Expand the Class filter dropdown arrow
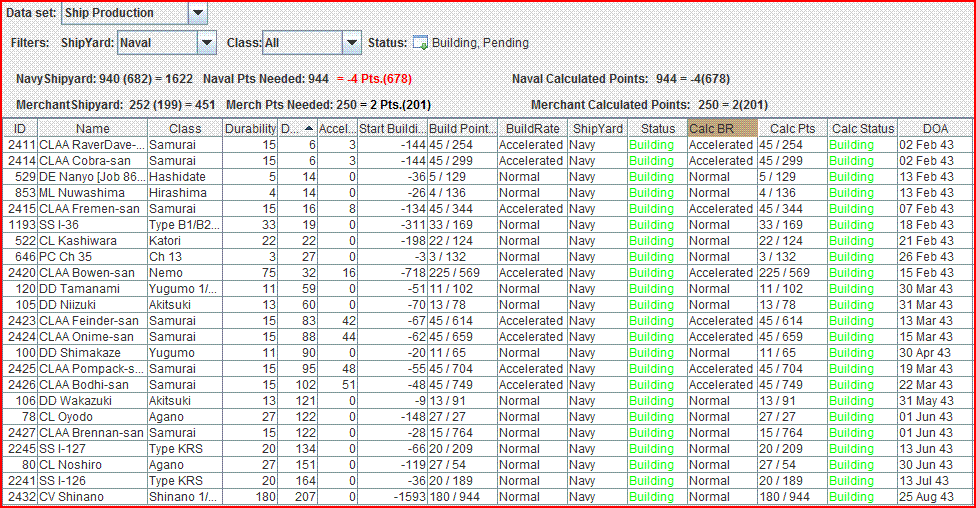The image size is (976, 508). click(352, 43)
